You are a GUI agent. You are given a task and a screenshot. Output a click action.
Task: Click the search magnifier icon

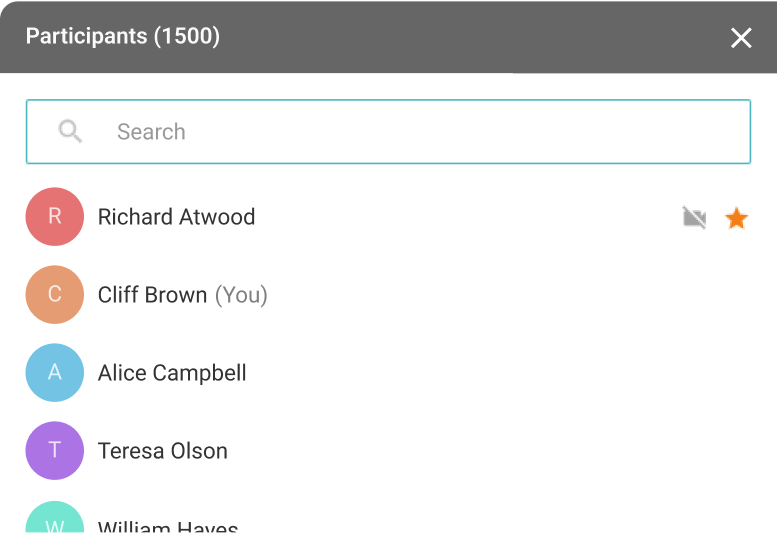[70, 131]
